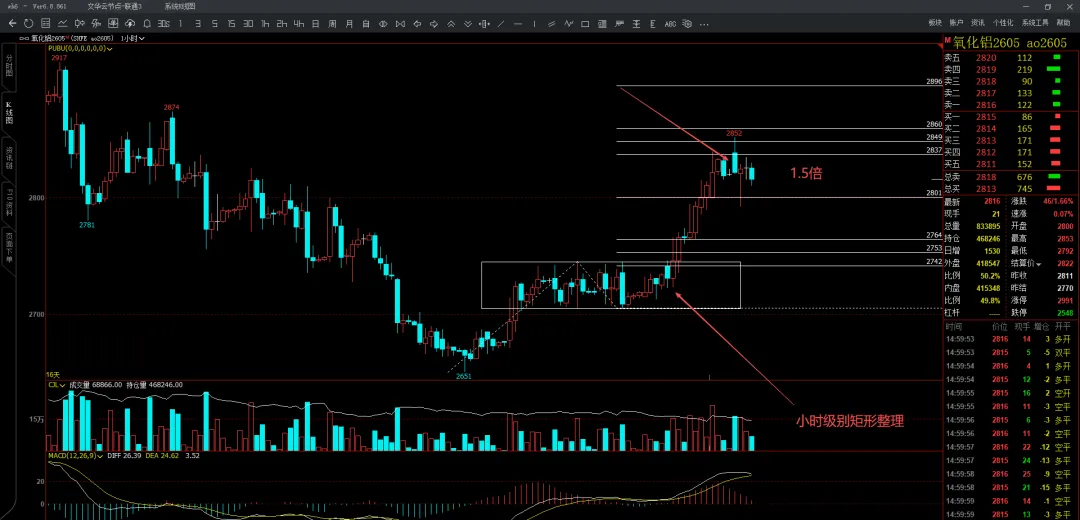
Task: Select the 4h period button
Action: (298, 23)
